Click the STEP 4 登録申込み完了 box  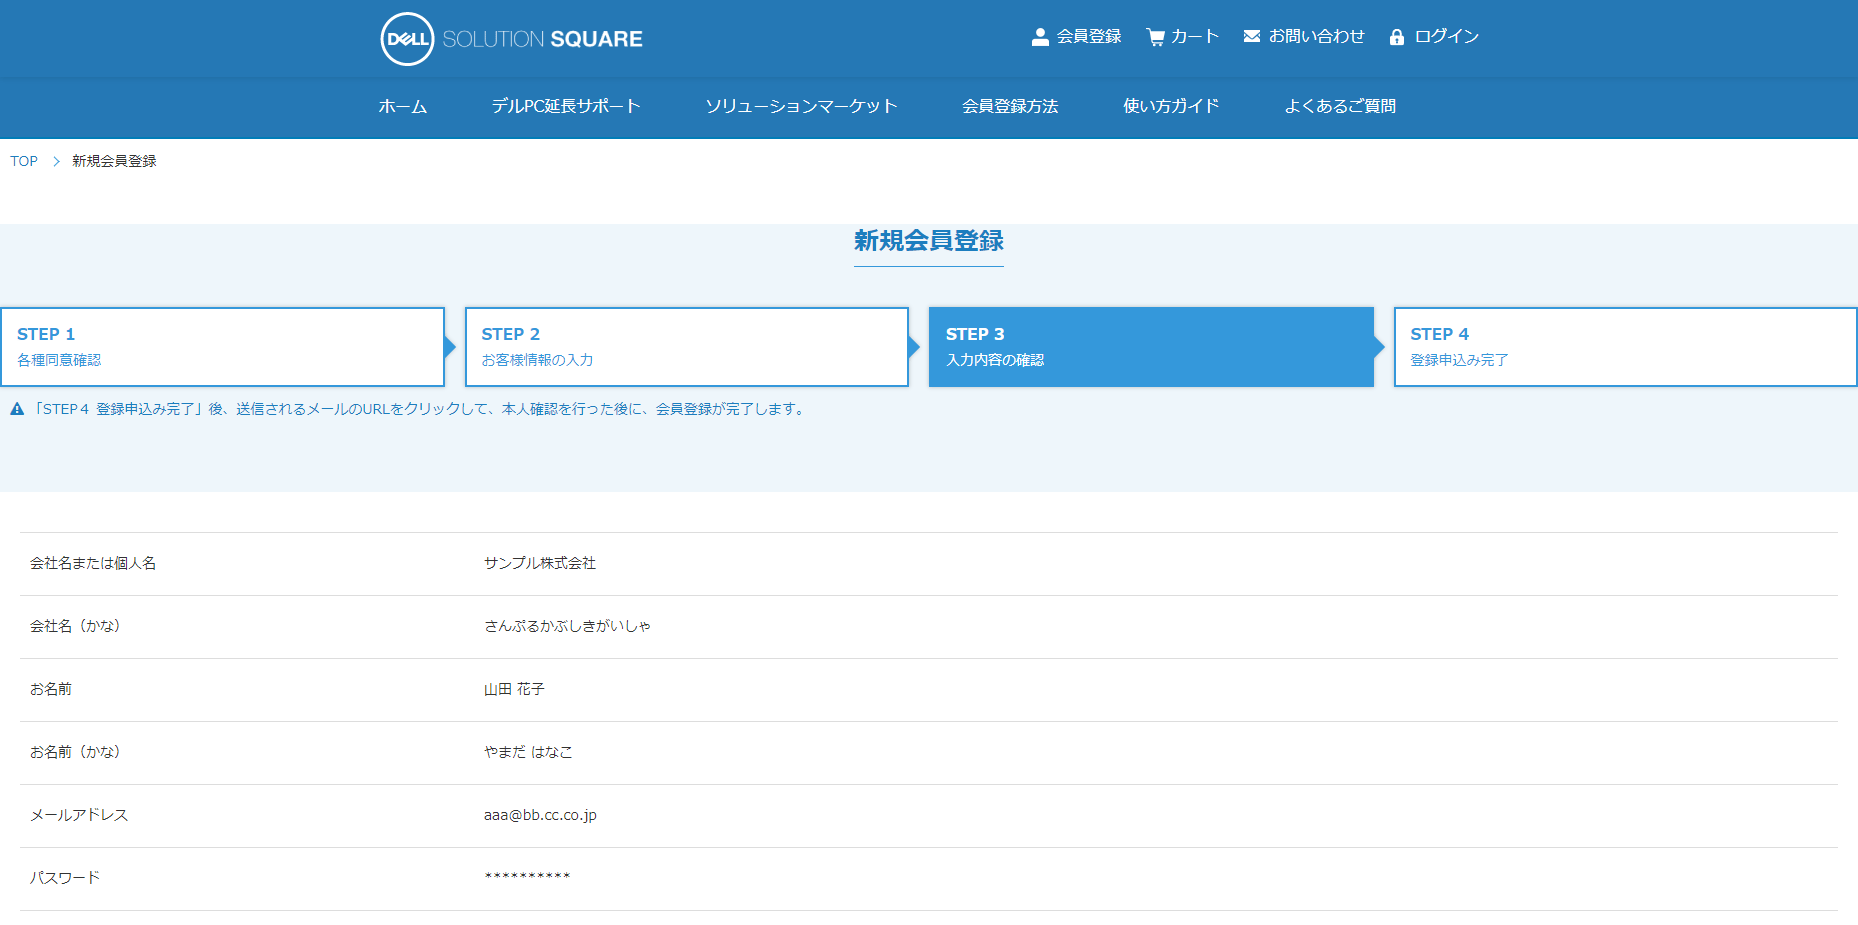click(1625, 347)
